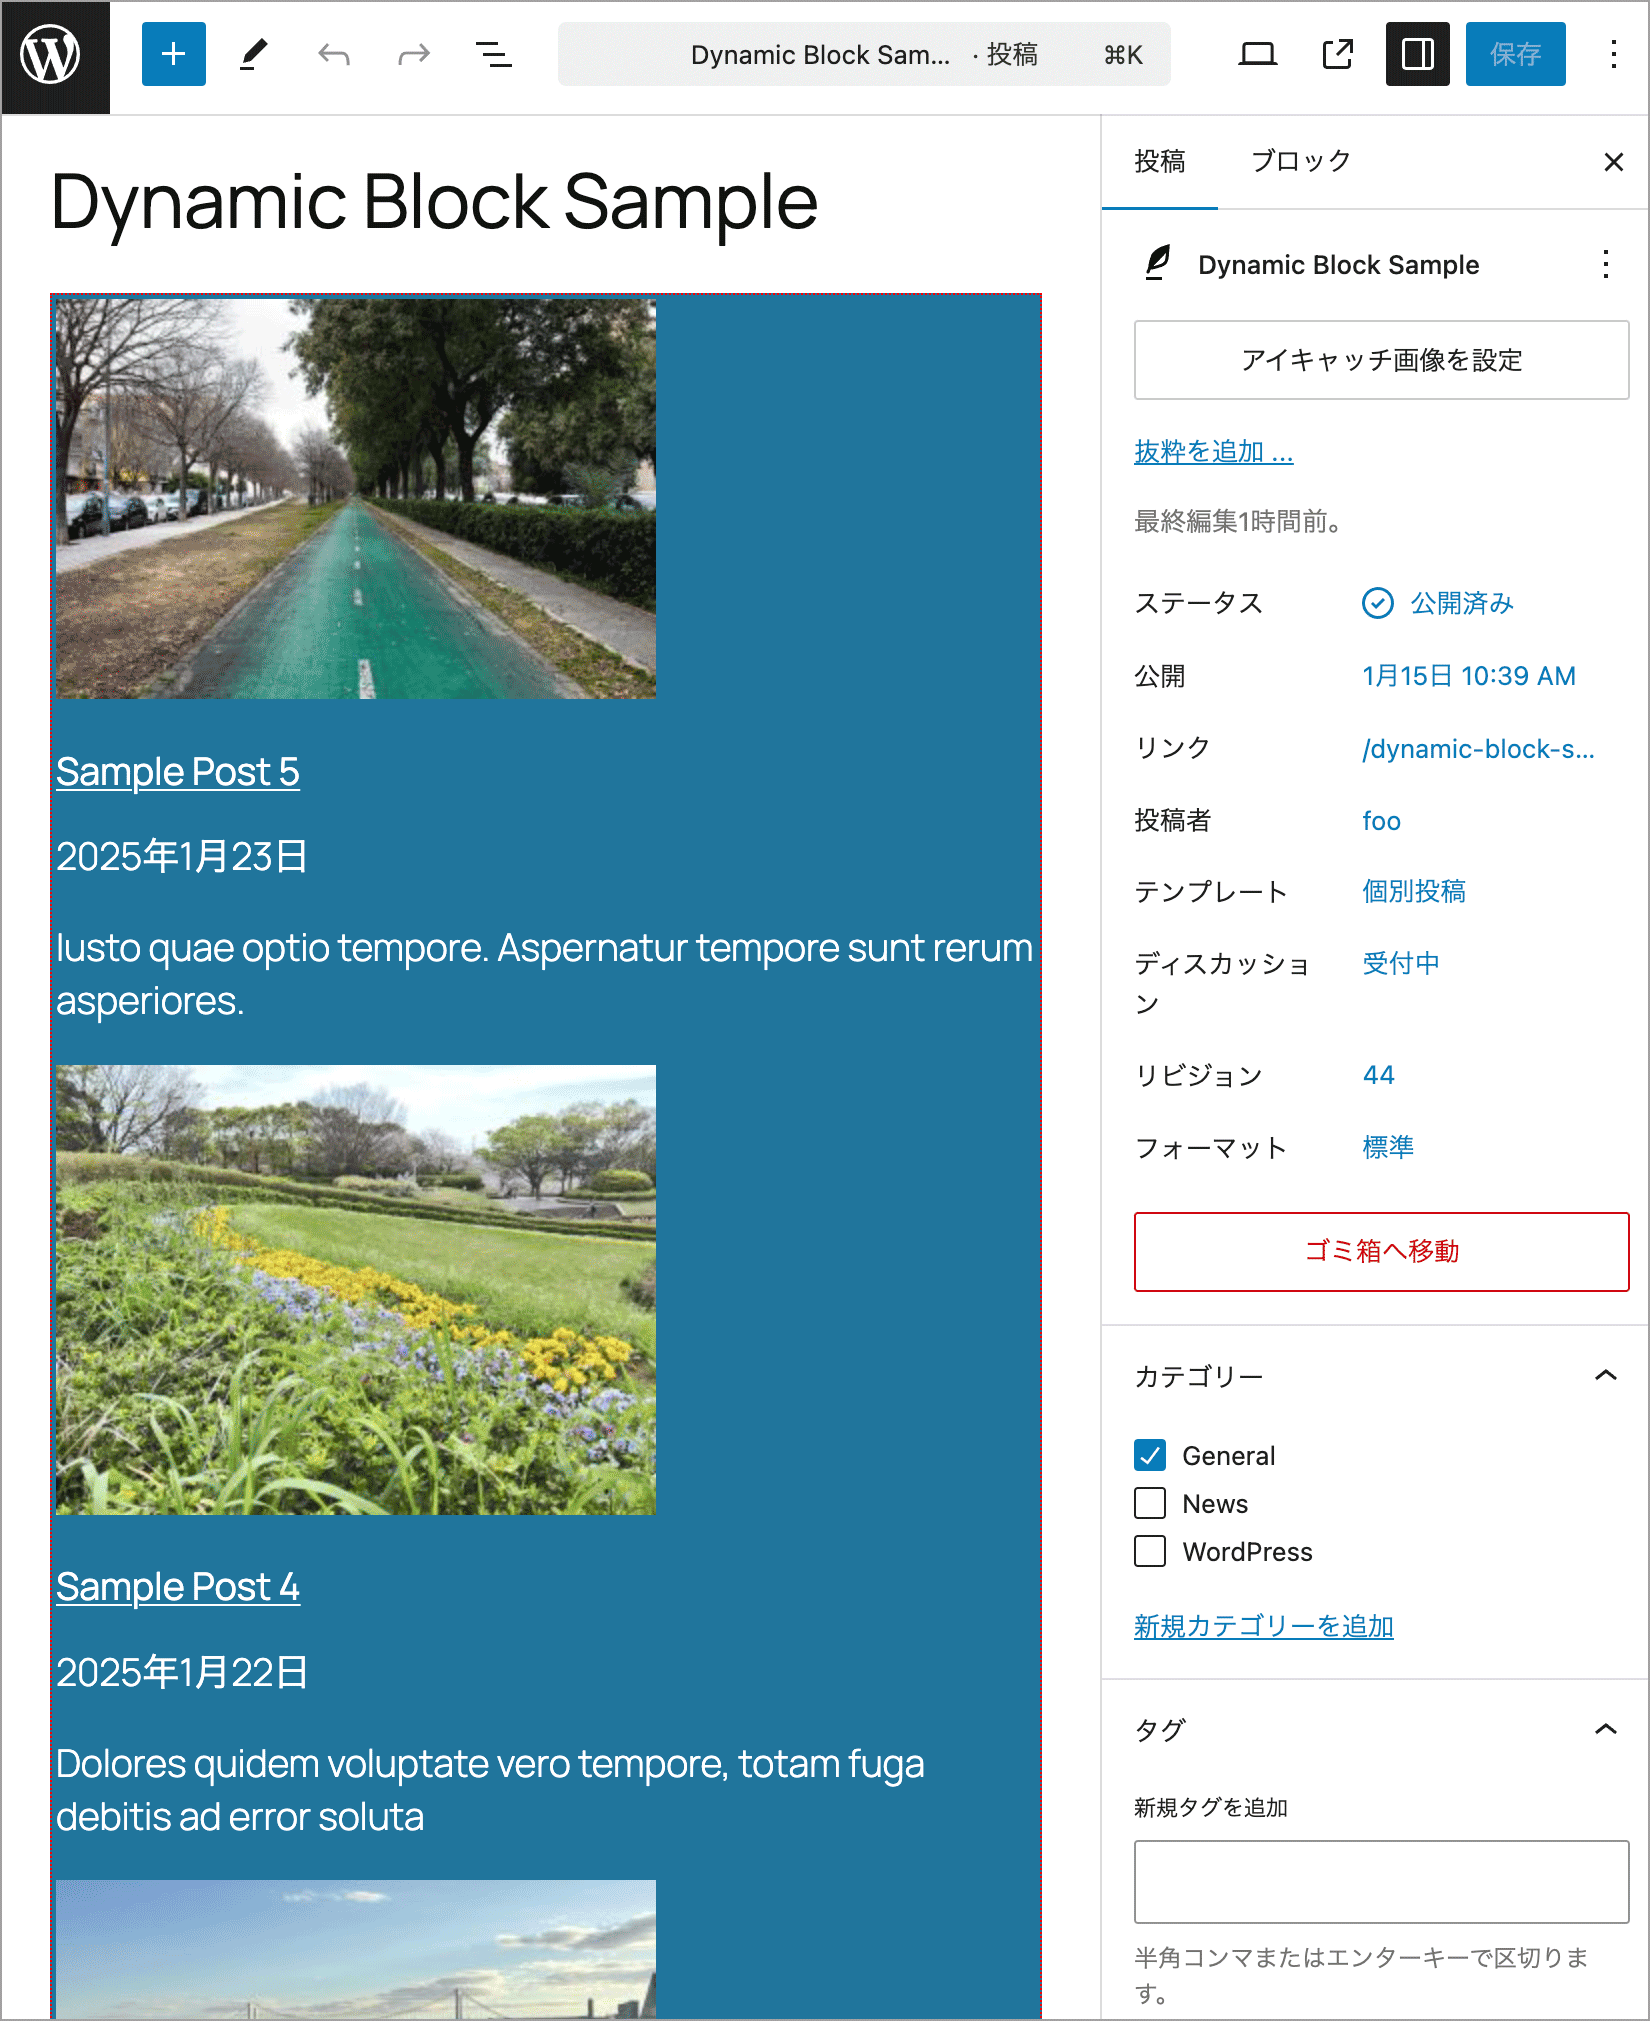Click the sky image at bottom
The width and height of the screenshot is (1650, 2021).
(x=356, y=1949)
